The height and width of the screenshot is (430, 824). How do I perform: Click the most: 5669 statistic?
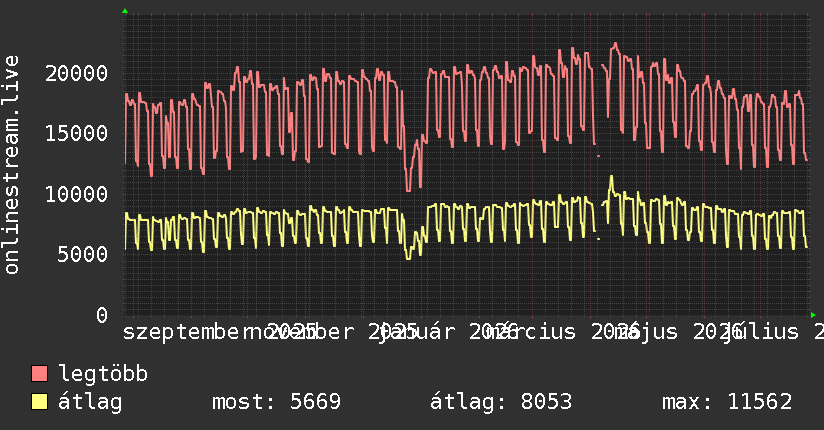276,402
